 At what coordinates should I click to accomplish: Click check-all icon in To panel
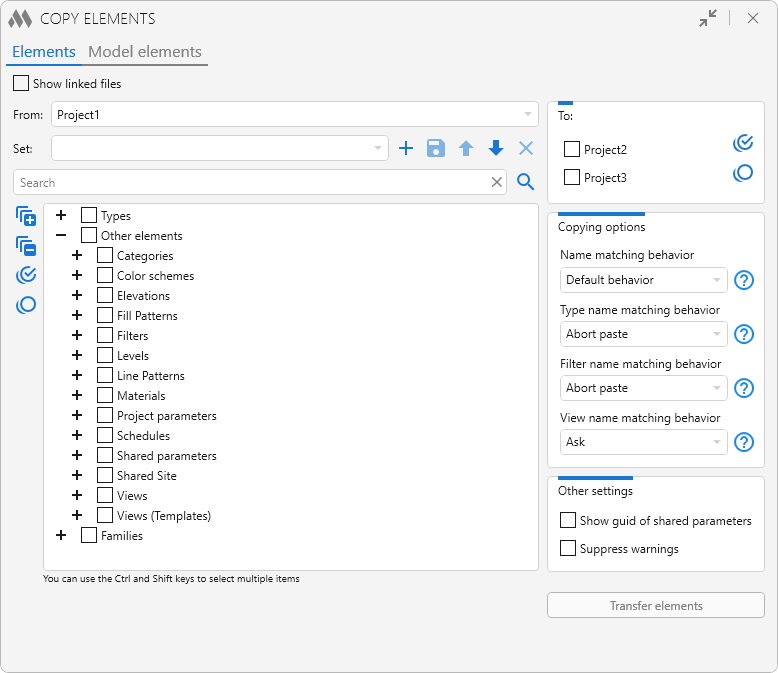(x=743, y=143)
